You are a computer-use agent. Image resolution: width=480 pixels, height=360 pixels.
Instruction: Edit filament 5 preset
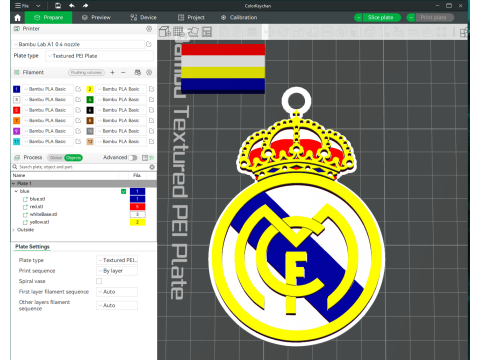pyautogui.click(x=78, y=110)
